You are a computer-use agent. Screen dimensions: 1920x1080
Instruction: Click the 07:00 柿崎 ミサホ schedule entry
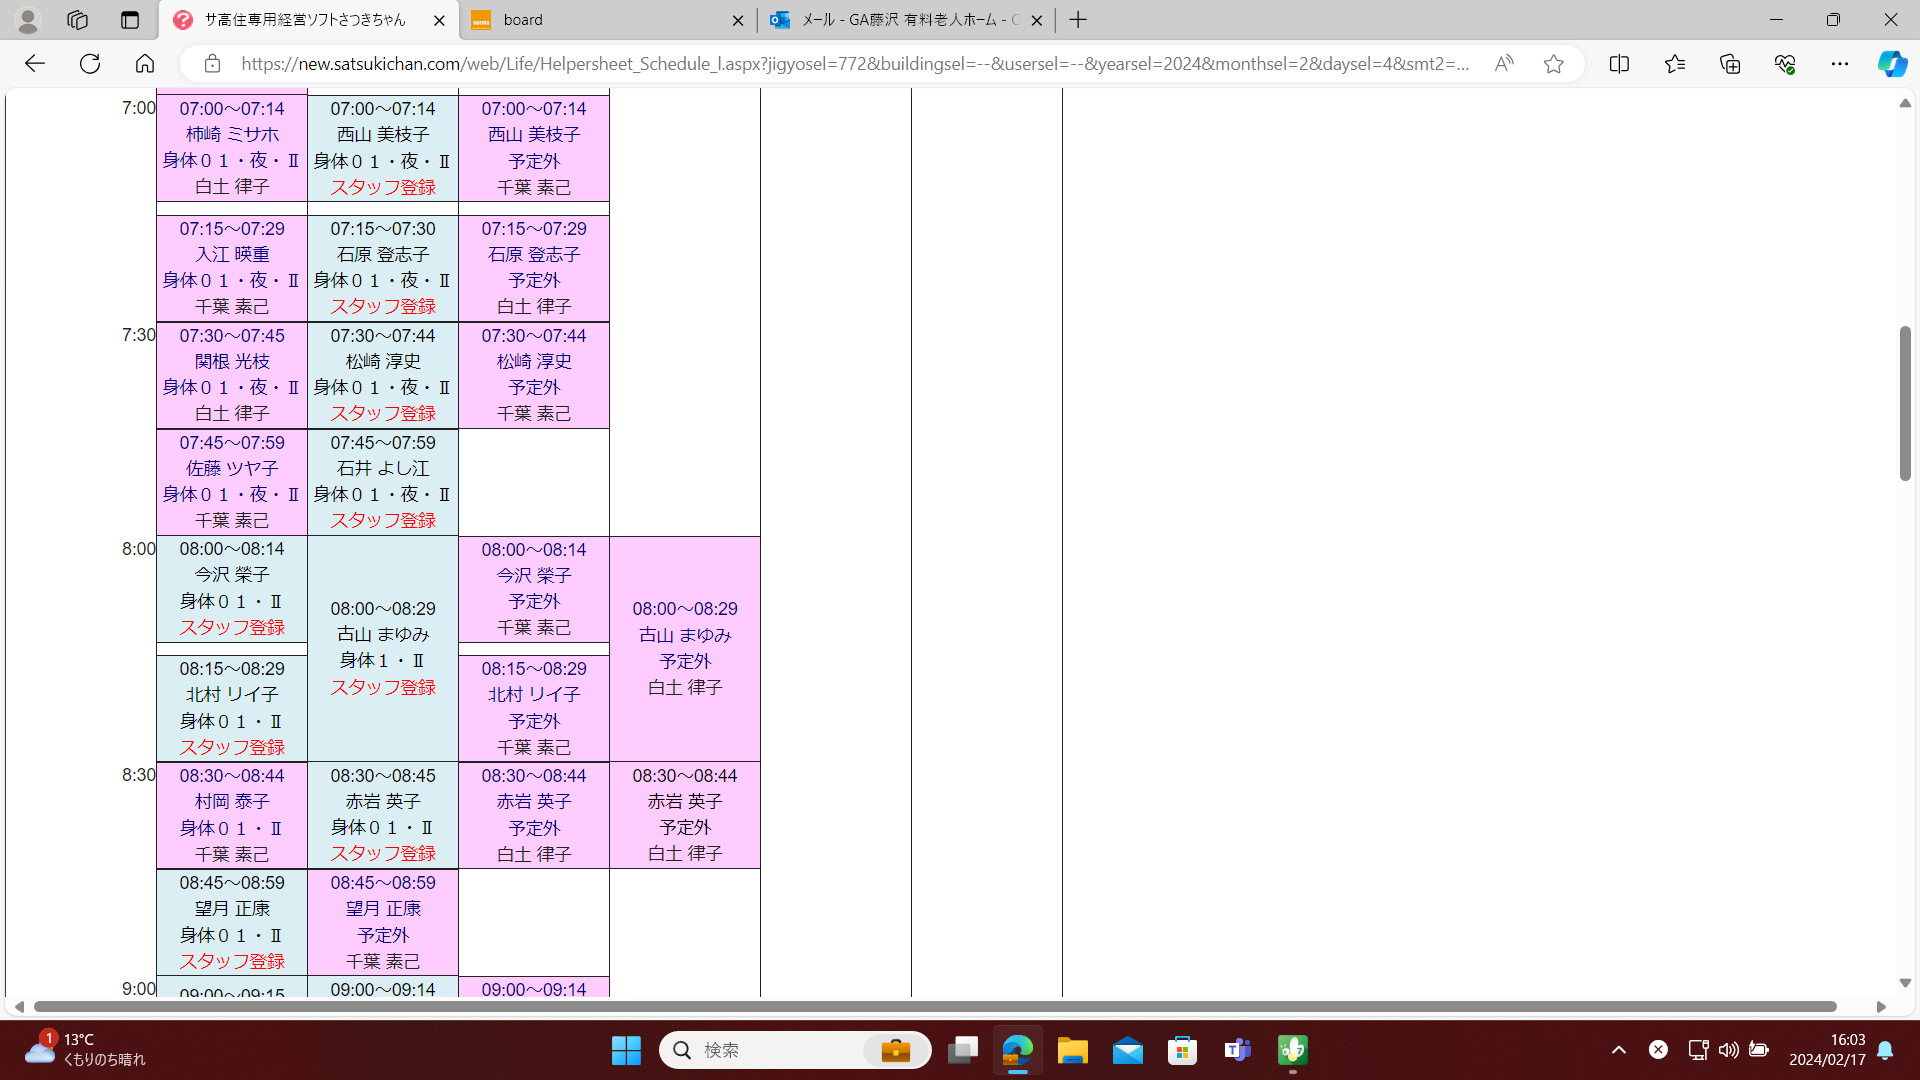tap(232, 147)
